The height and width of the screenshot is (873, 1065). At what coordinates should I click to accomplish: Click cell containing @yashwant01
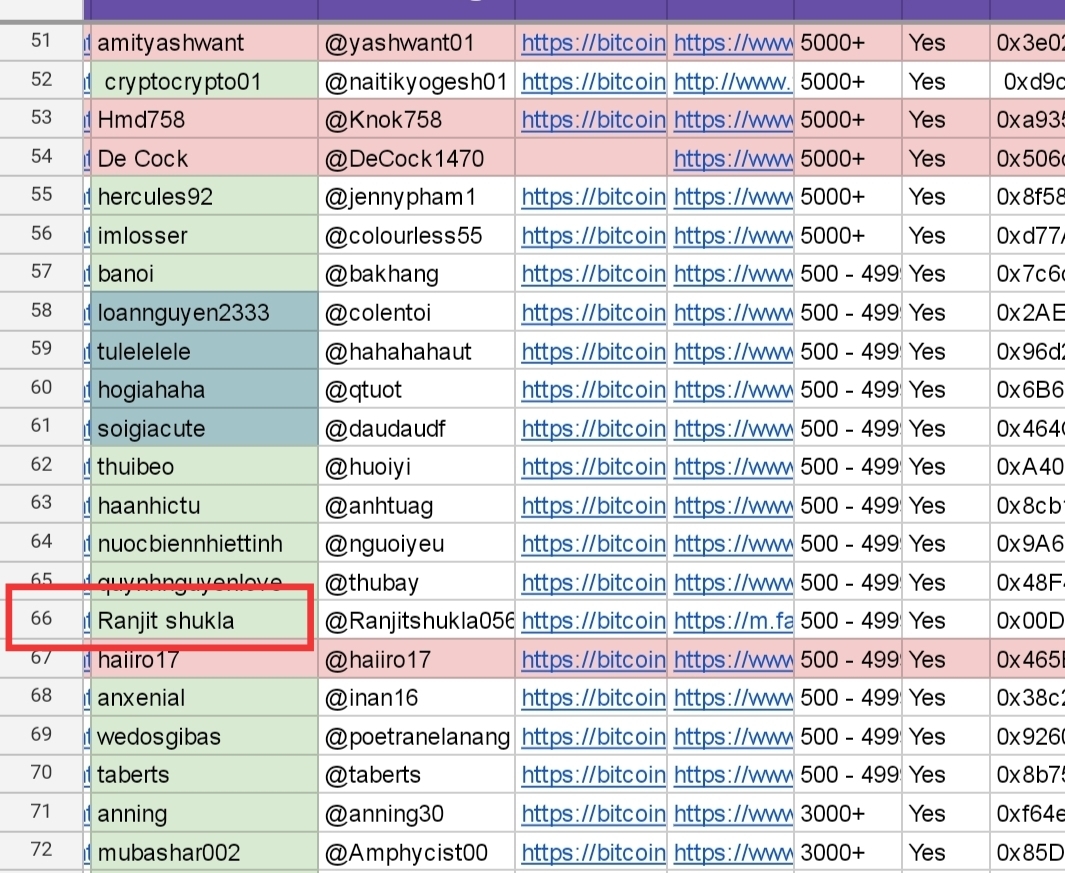(x=416, y=43)
